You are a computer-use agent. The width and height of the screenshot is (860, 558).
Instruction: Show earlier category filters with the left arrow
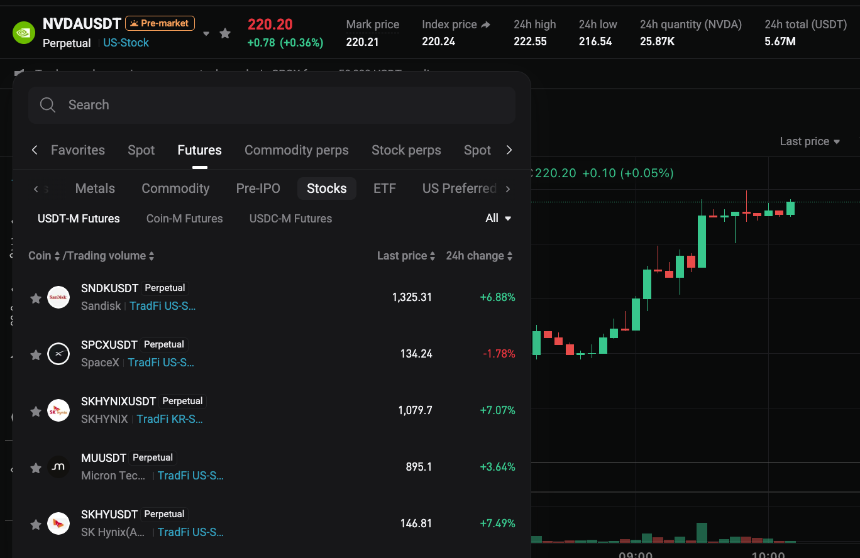pyautogui.click(x=36, y=189)
